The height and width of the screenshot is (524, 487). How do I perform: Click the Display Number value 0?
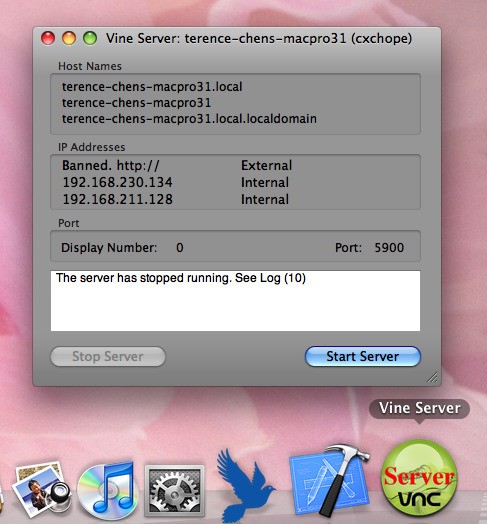click(180, 248)
